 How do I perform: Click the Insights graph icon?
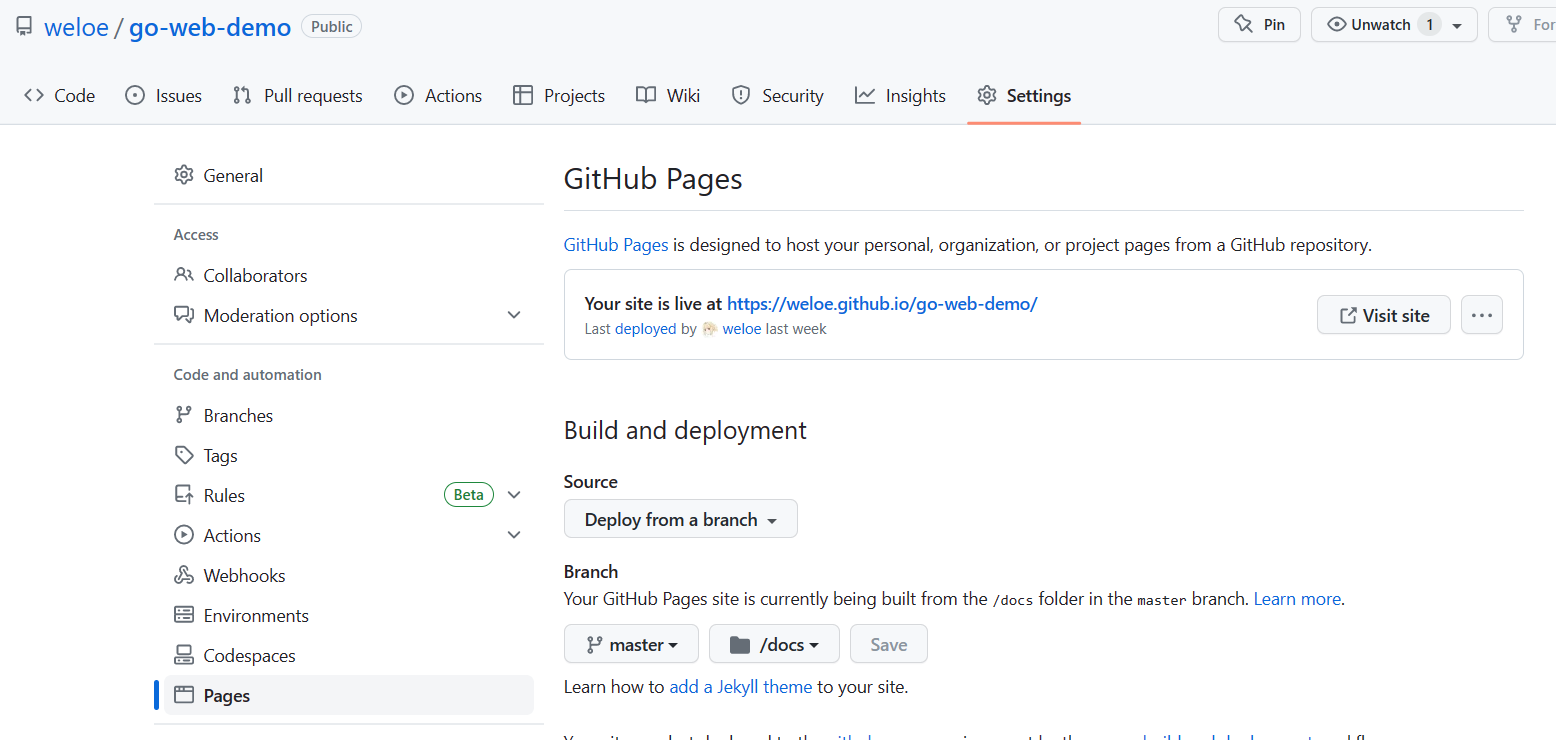pos(865,96)
